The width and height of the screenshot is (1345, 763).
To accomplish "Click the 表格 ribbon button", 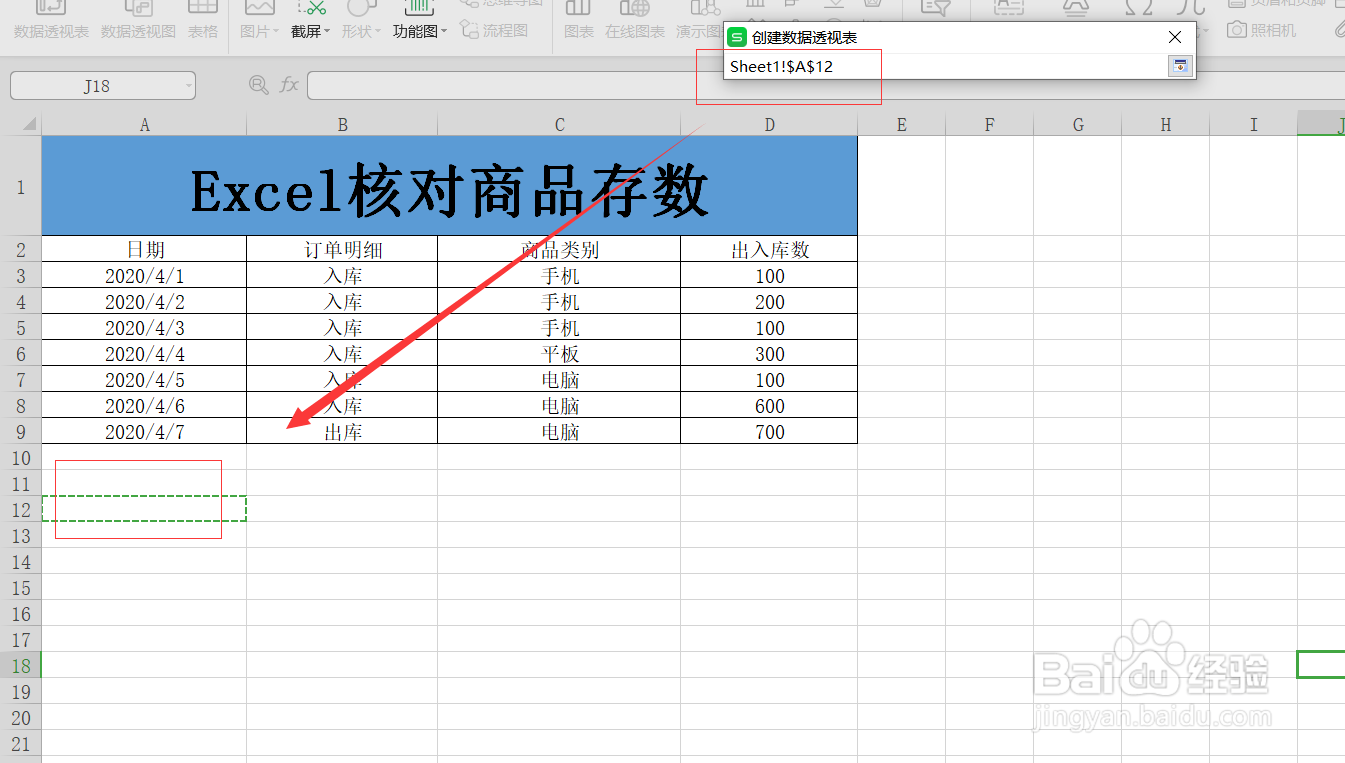I will [203, 20].
